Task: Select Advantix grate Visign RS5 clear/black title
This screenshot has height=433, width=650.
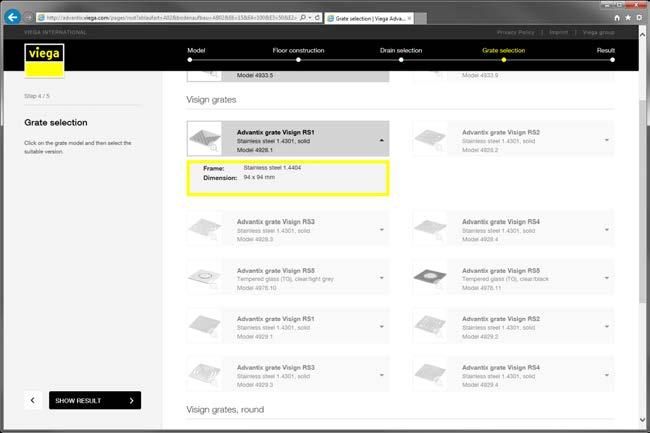Action: pyautogui.click(x=501, y=271)
